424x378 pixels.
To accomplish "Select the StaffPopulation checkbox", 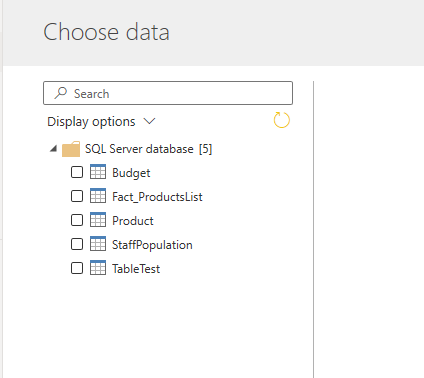I will click(x=77, y=244).
